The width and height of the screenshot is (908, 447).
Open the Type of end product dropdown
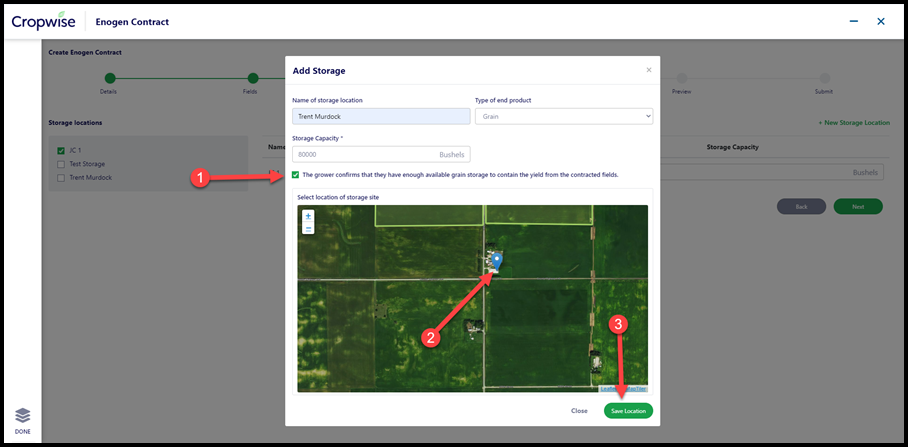pos(564,116)
